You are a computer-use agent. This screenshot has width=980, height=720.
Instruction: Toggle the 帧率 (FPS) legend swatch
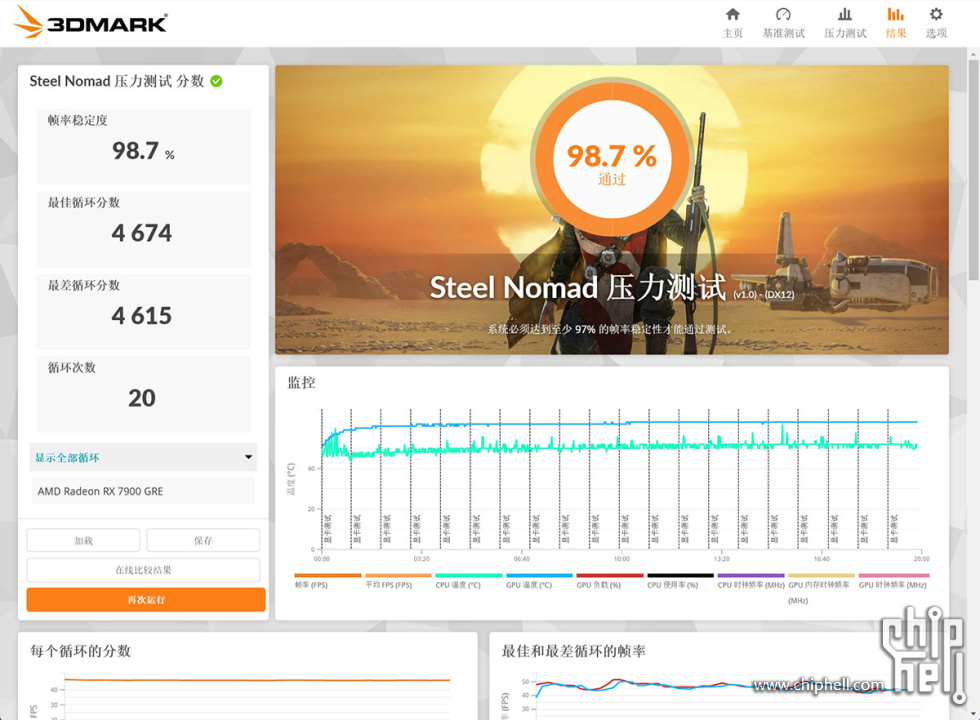(328, 576)
